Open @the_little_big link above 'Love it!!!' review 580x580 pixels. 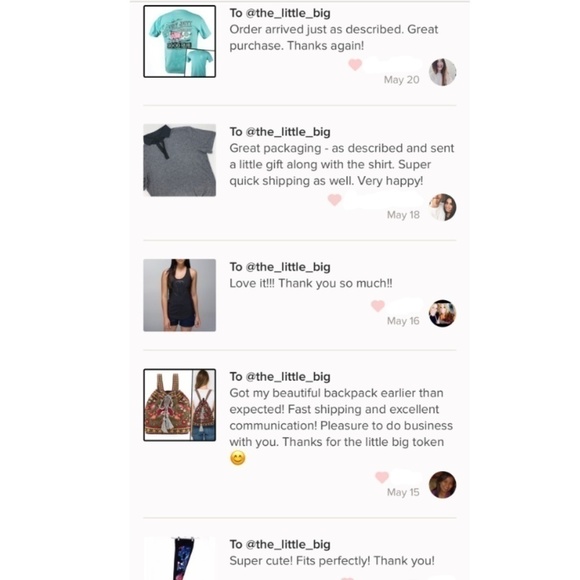tap(288, 267)
